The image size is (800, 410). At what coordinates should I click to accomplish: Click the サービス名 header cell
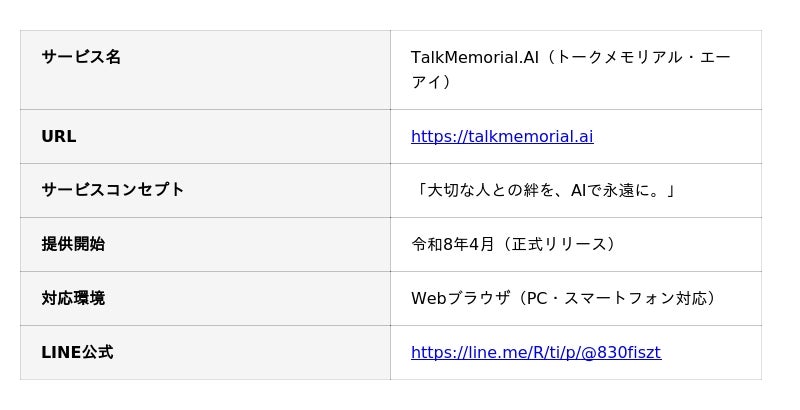click(x=81, y=57)
